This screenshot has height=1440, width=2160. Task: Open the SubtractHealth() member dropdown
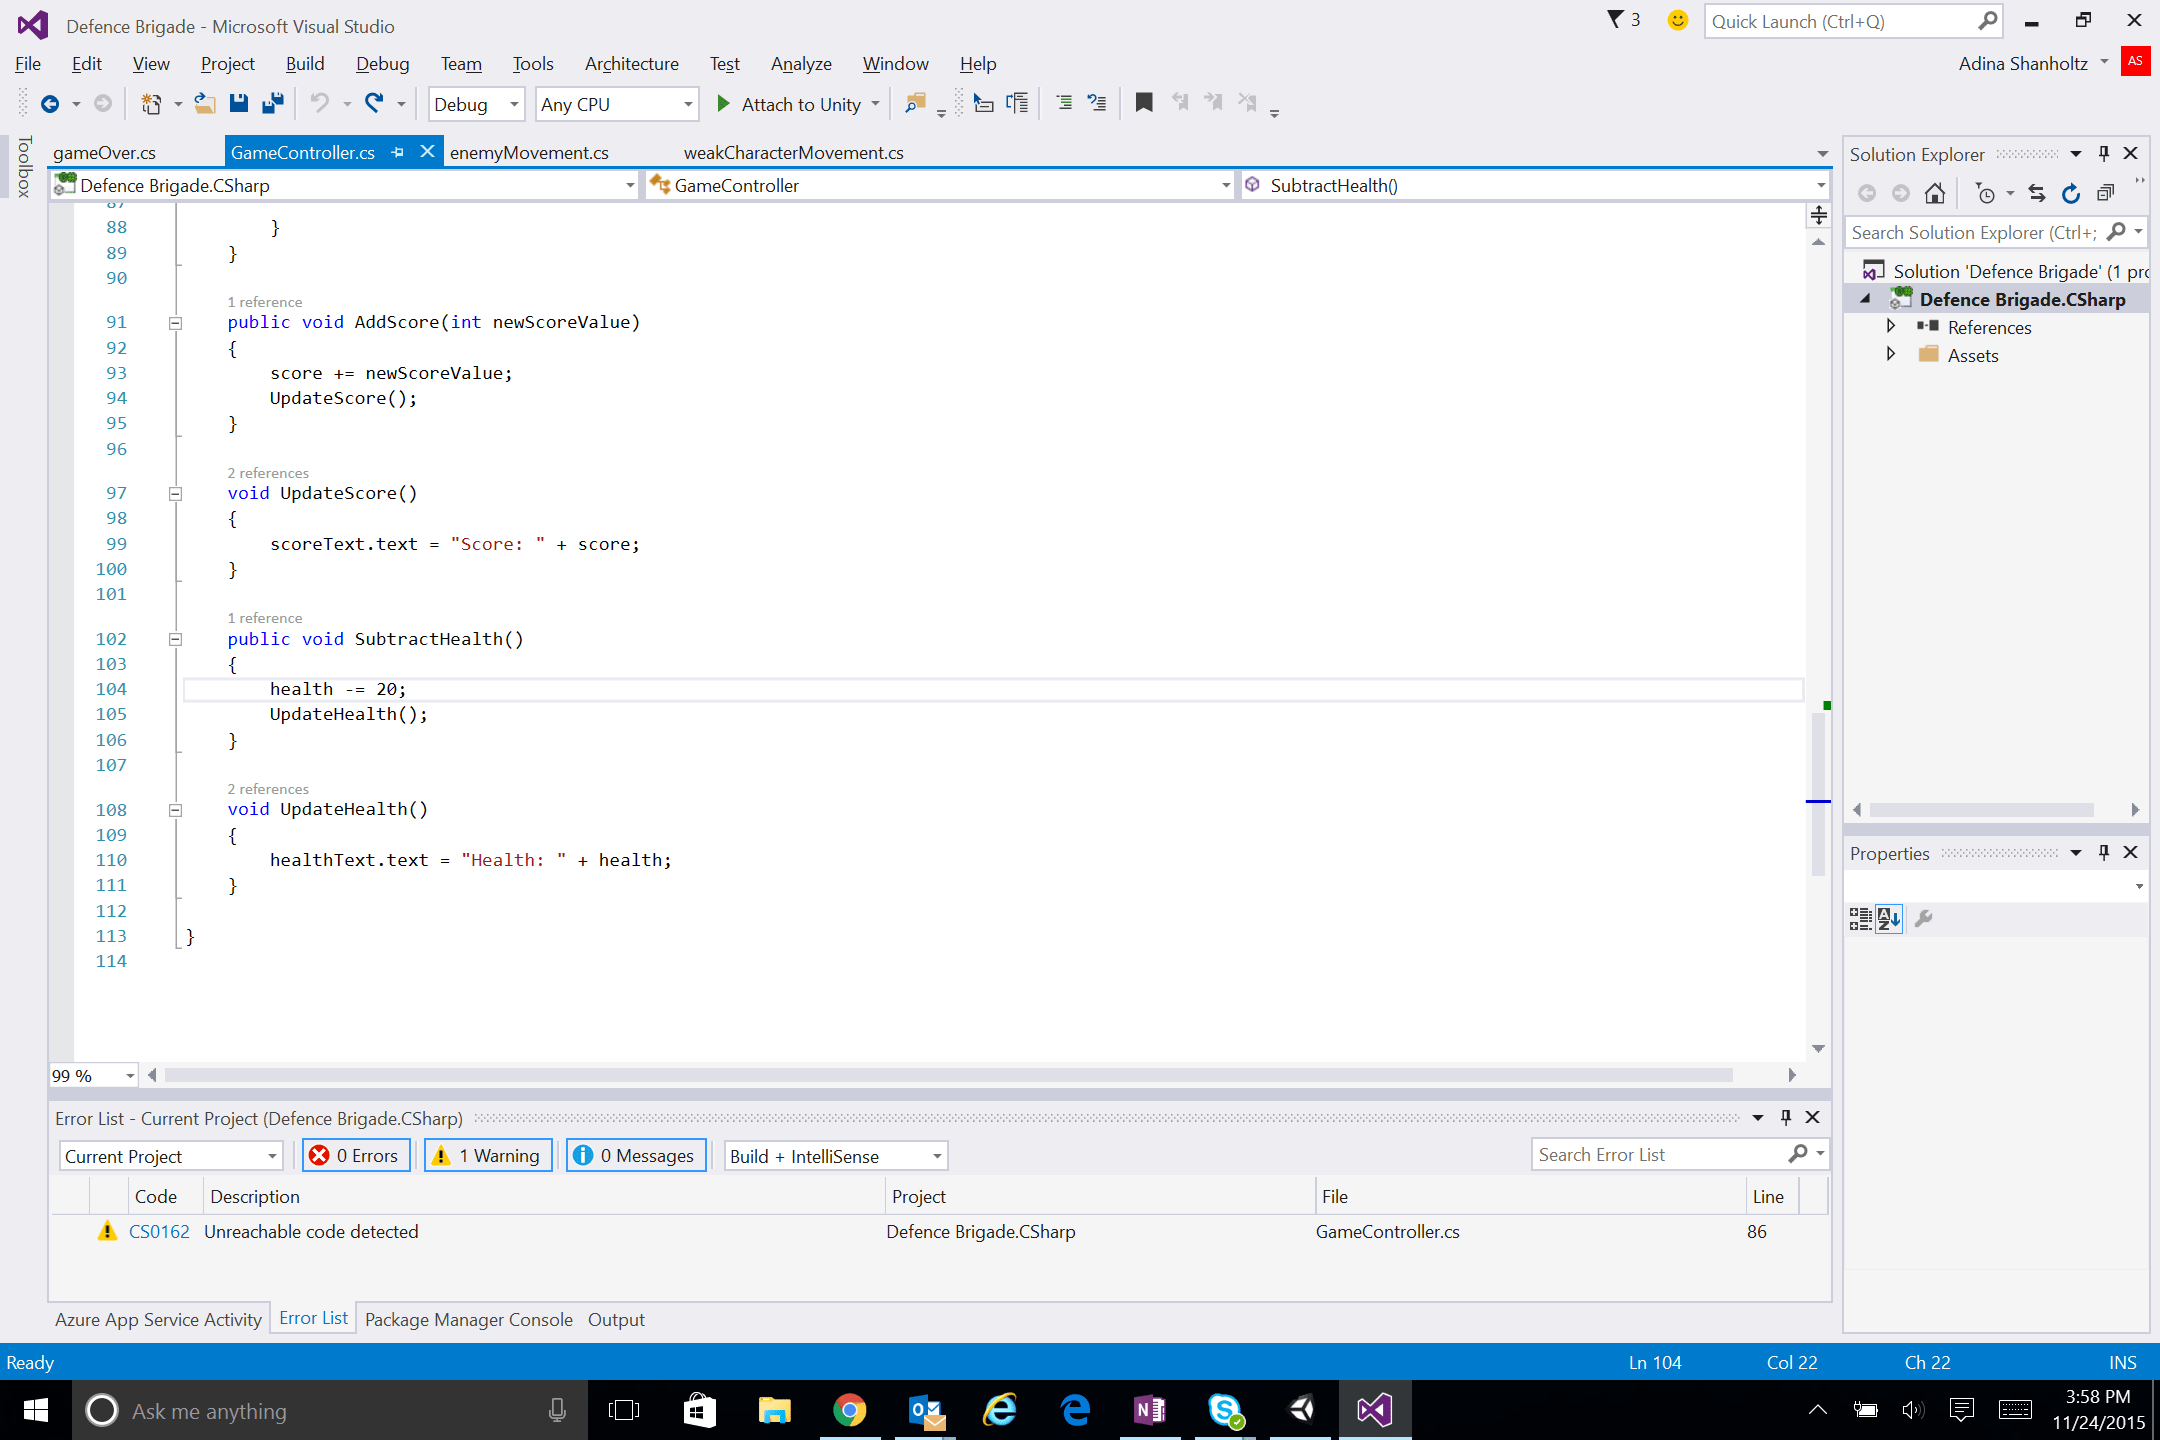(1535, 185)
